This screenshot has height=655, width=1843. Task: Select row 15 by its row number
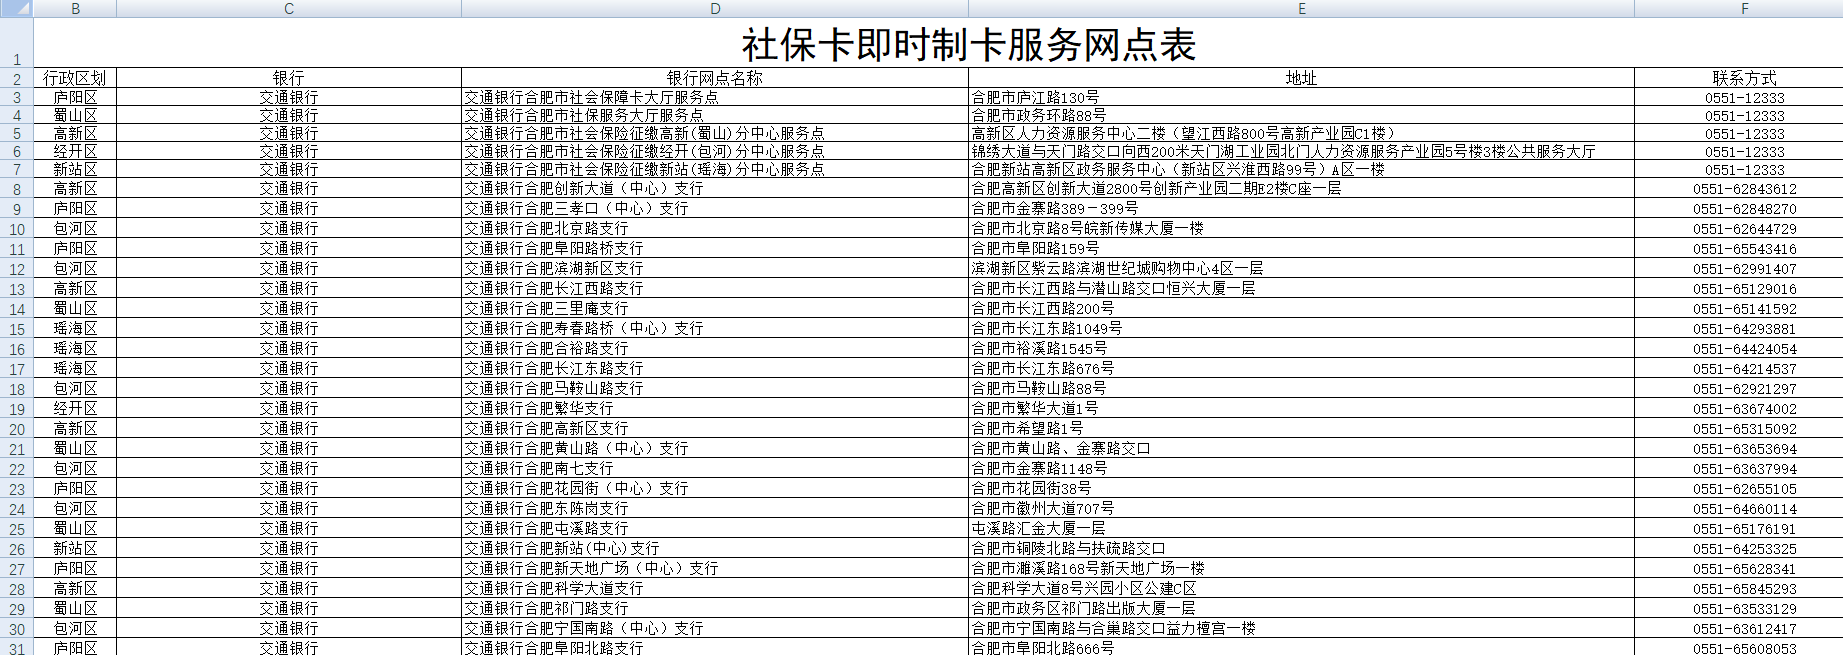tap(17, 329)
